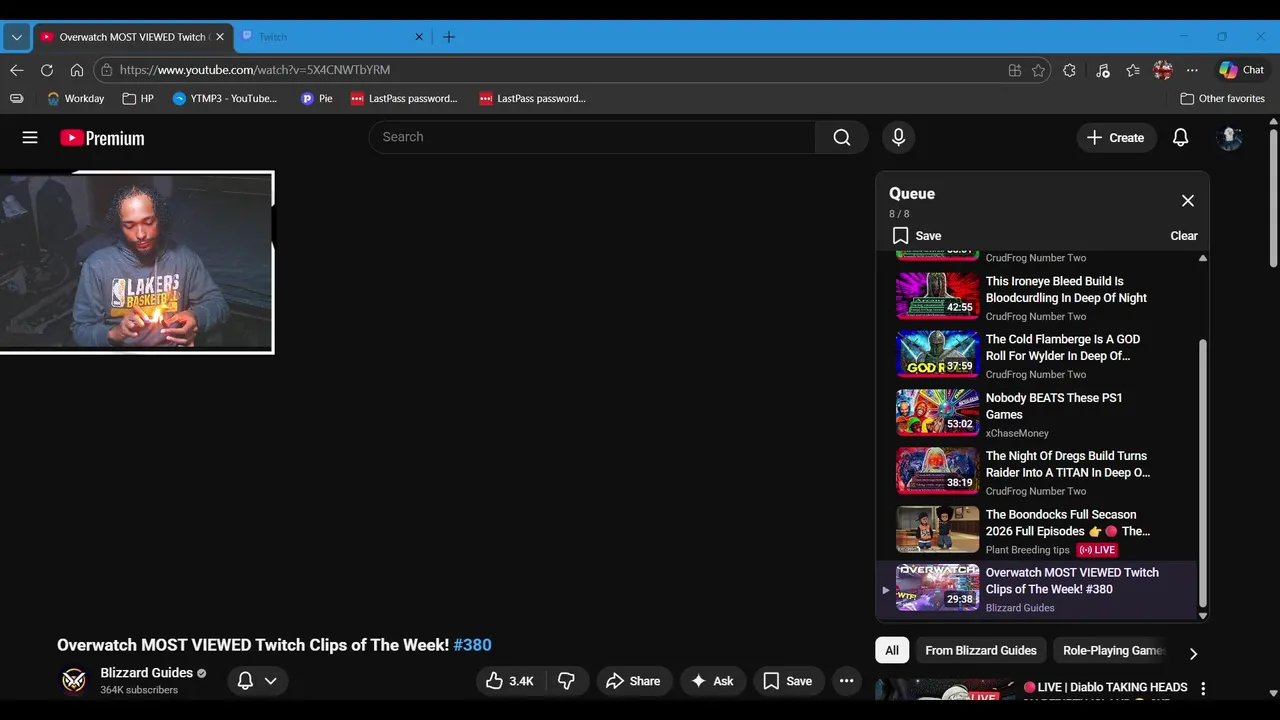This screenshot has height=720, width=1280.
Task: Open the Workday bookmark
Action: click(76, 99)
